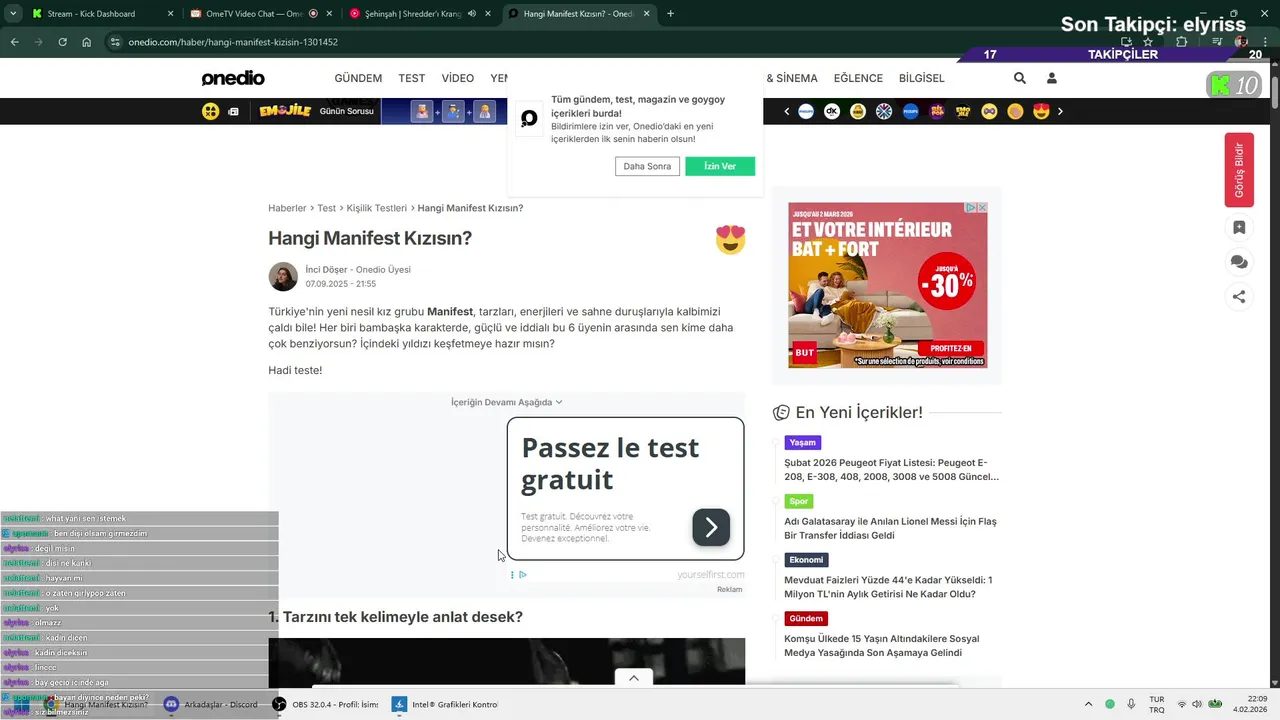Open Komşu Ülkede 15 Yaşın Altındakilere article

point(882,646)
